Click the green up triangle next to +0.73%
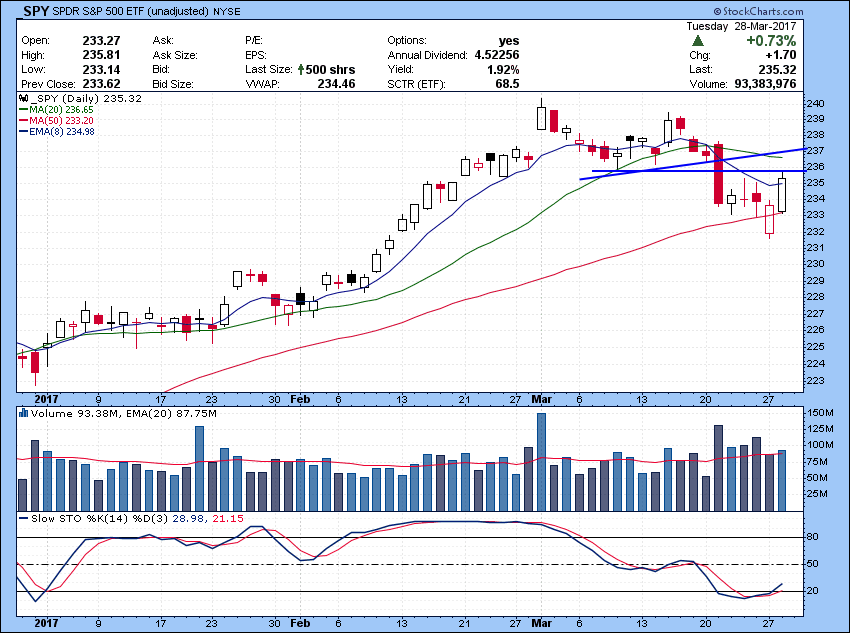Image resolution: width=850 pixels, height=633 pixels. [698, 41]
